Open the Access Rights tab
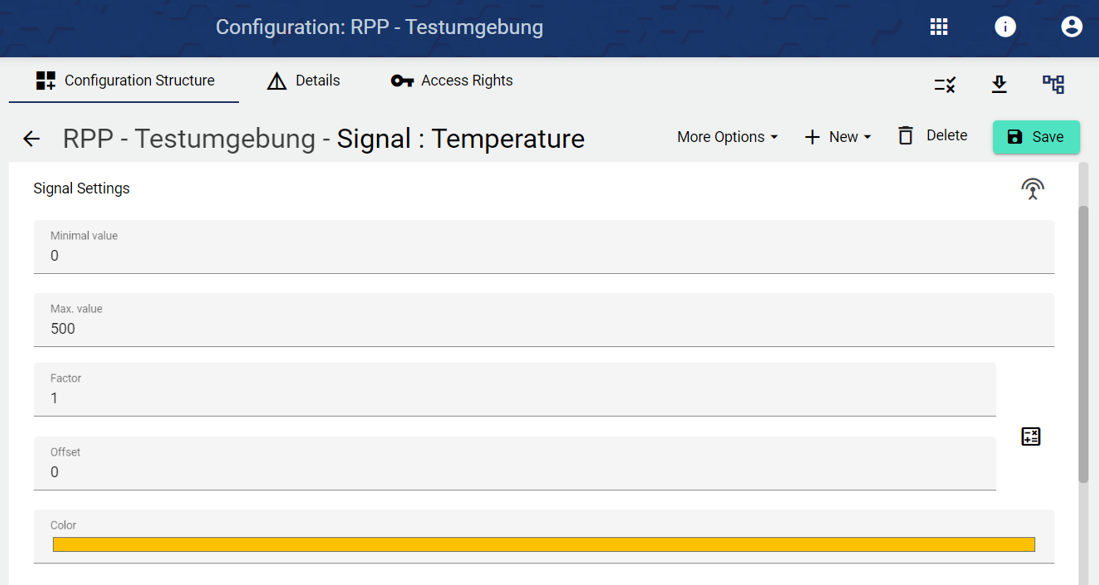 click(452, 81)
